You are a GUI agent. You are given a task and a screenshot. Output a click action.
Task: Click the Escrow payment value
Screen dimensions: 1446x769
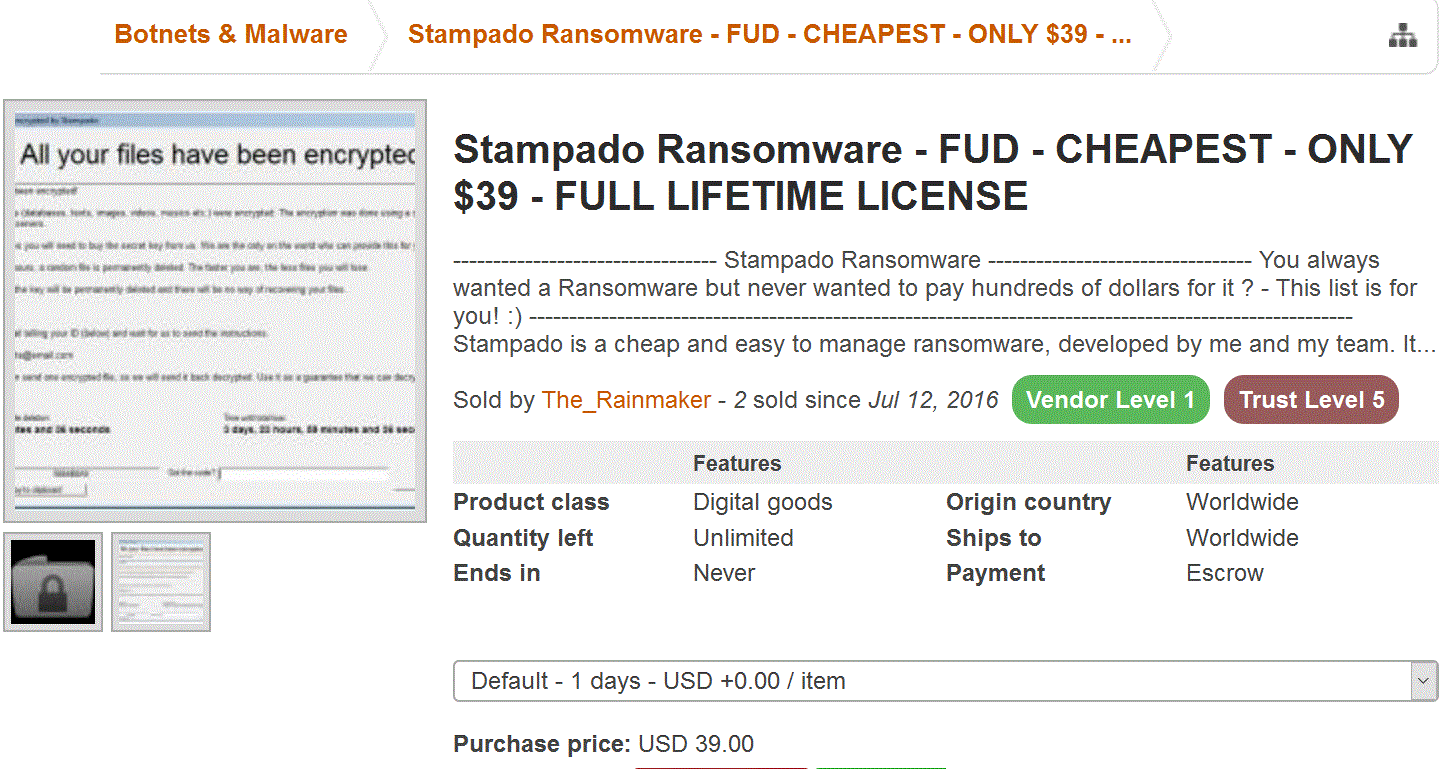1225,573
